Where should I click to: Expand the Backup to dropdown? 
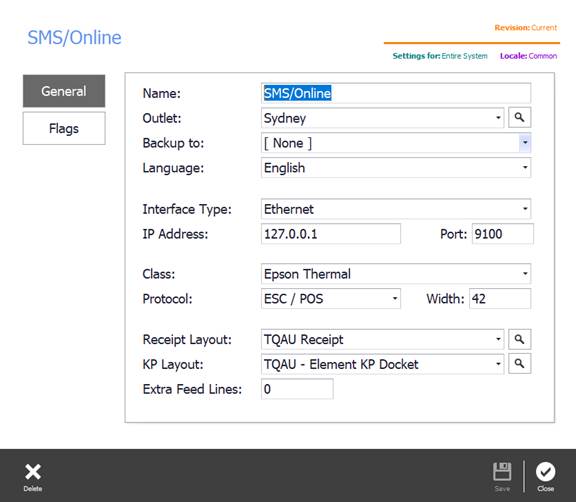(x=396, y=143)
